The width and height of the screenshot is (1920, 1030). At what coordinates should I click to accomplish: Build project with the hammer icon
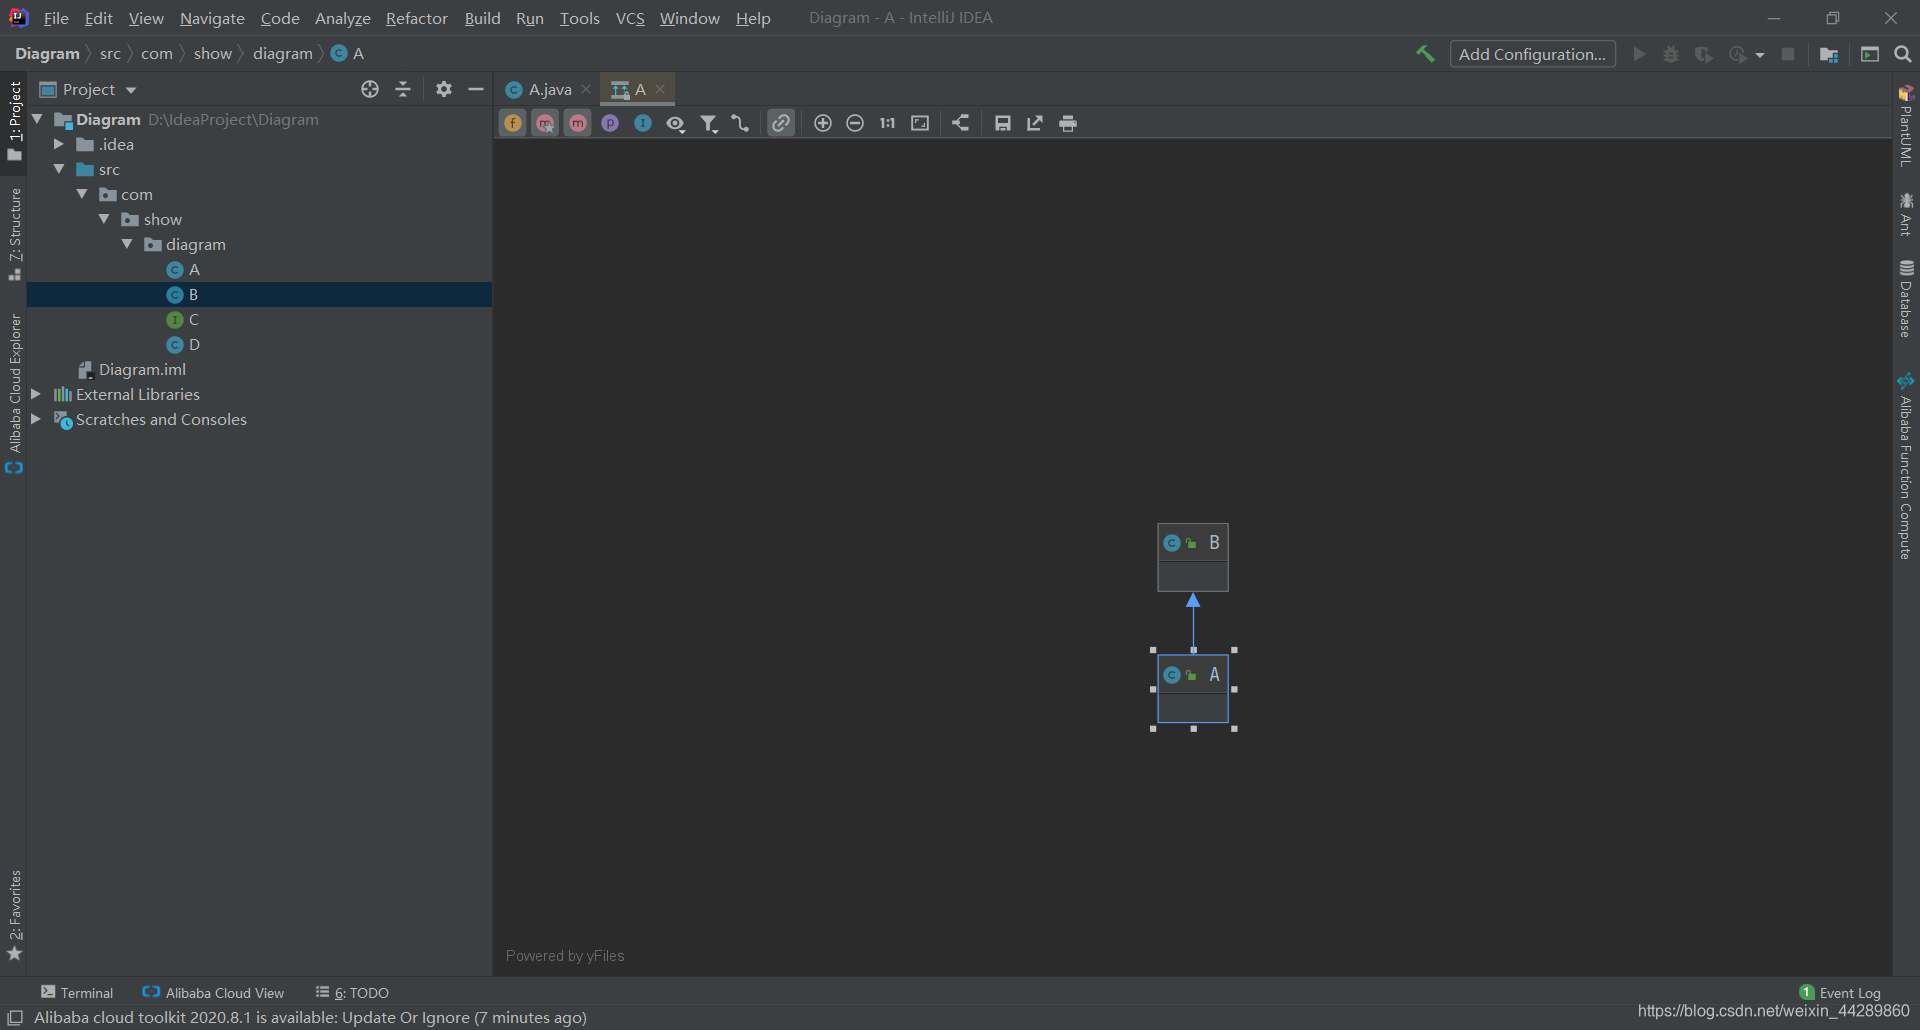click(x=1425, y=54)
